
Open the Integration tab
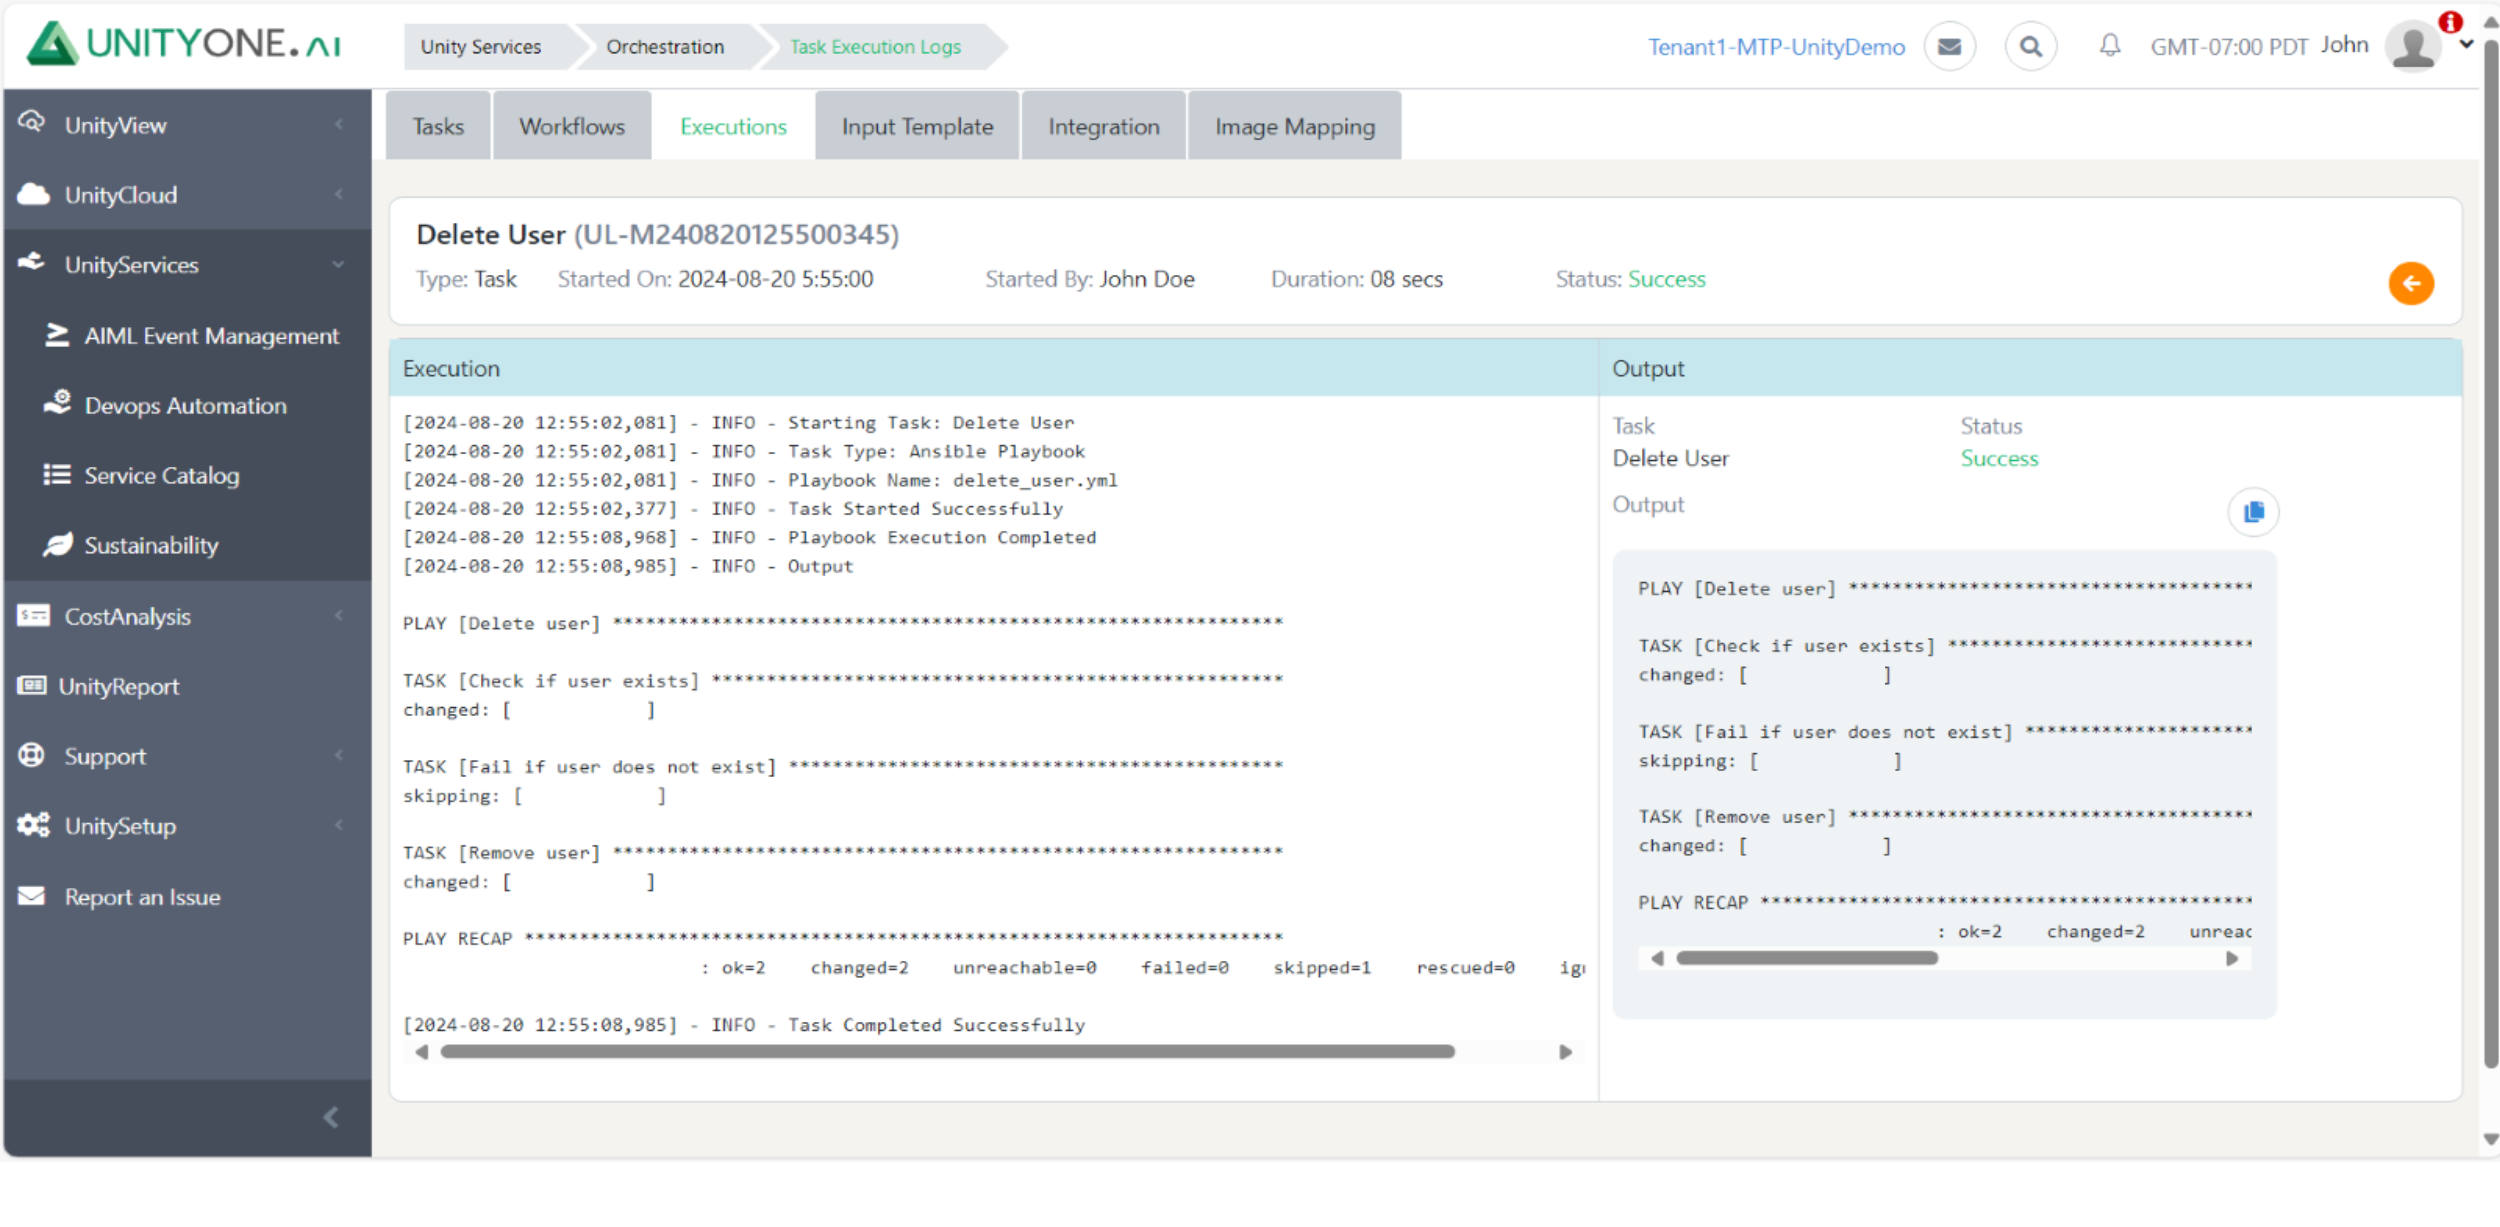[x=1103, y=126]
